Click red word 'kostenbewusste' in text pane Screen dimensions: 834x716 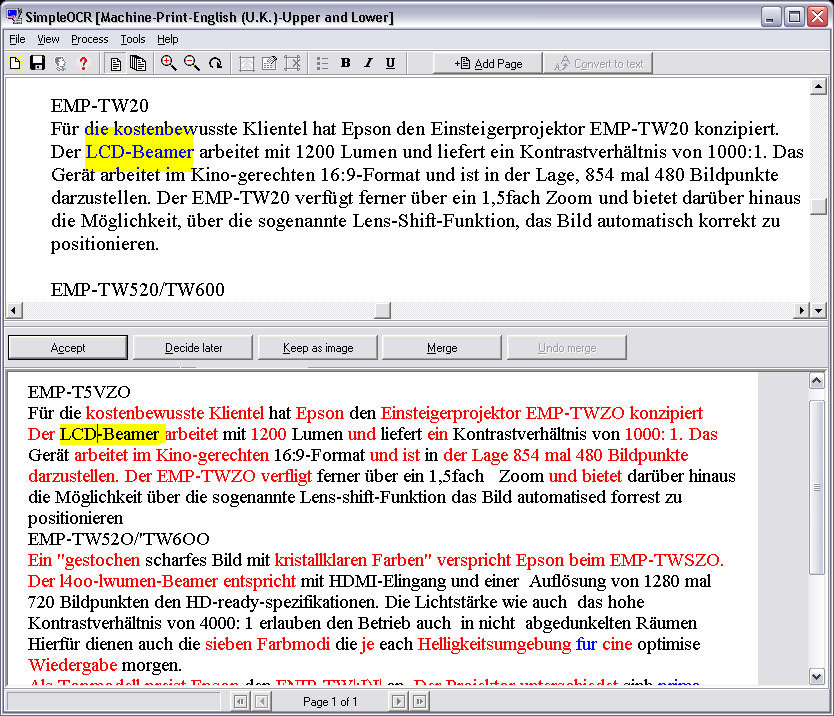(x=145, y=413)
